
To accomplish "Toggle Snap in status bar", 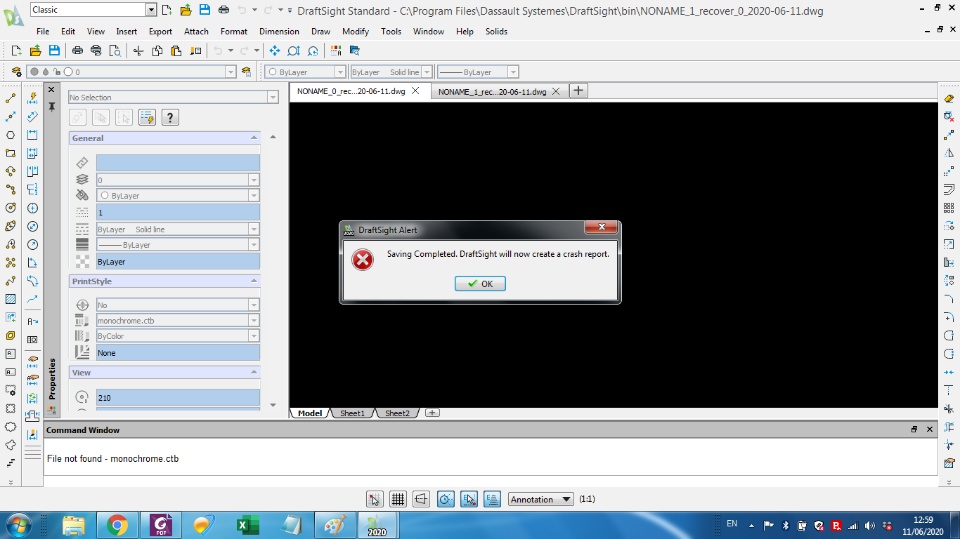I will [374, 499].
